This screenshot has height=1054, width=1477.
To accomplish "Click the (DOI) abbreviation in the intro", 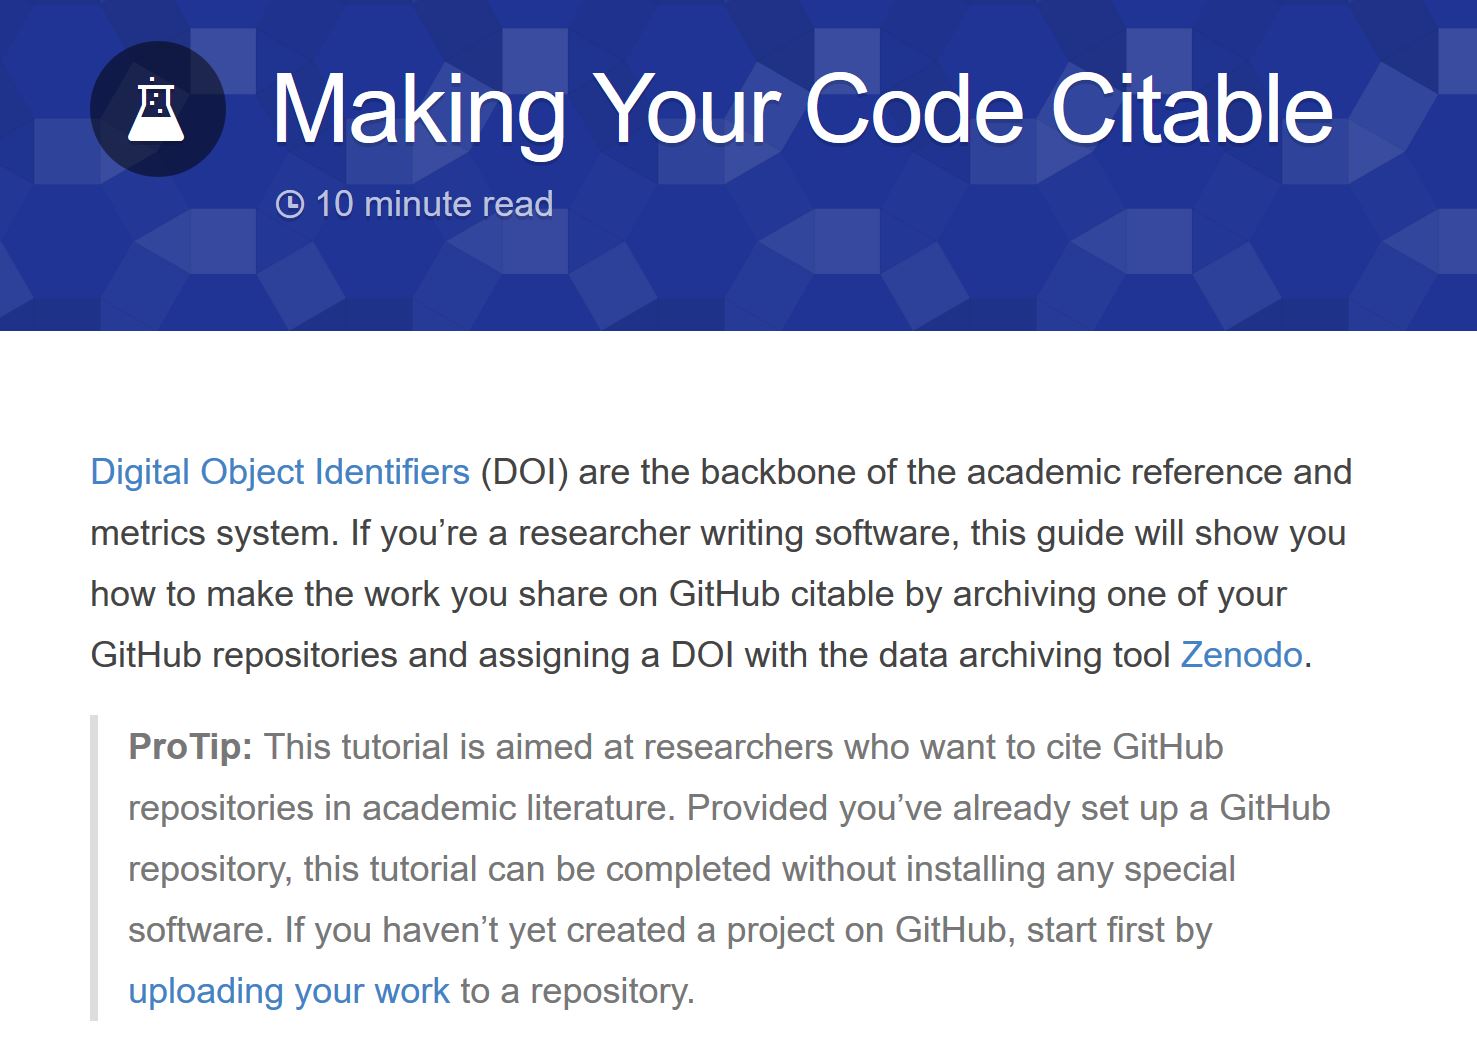I will click(524, 472).
